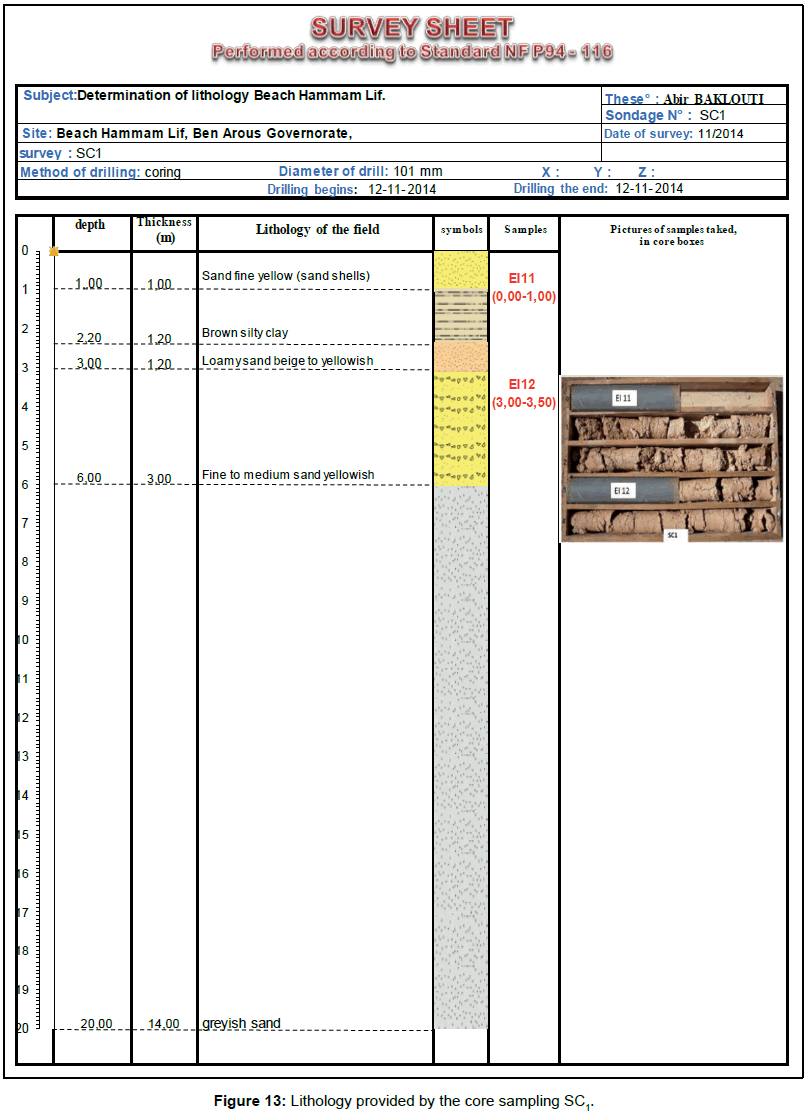Click the striped brown silty clay symbol
The height and width of the screenshot is (1114, 806).
460,315
